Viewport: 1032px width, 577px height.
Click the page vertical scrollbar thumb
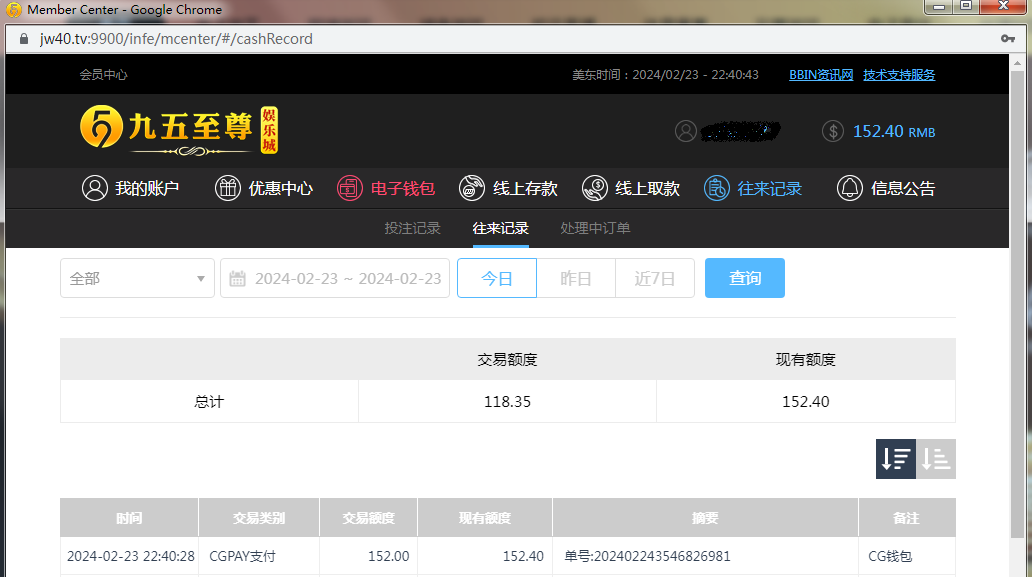click(1017, 305)
